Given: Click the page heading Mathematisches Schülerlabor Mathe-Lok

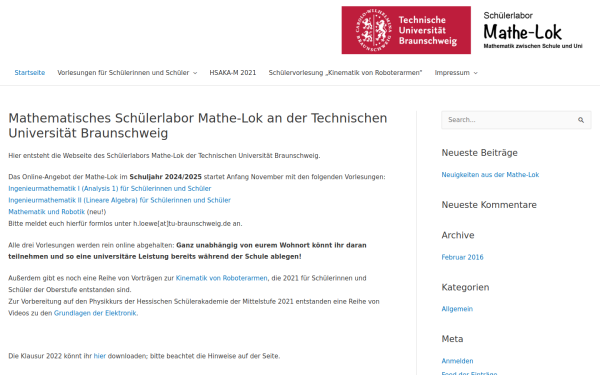Looking at the screenshot, I should point(198,126).
